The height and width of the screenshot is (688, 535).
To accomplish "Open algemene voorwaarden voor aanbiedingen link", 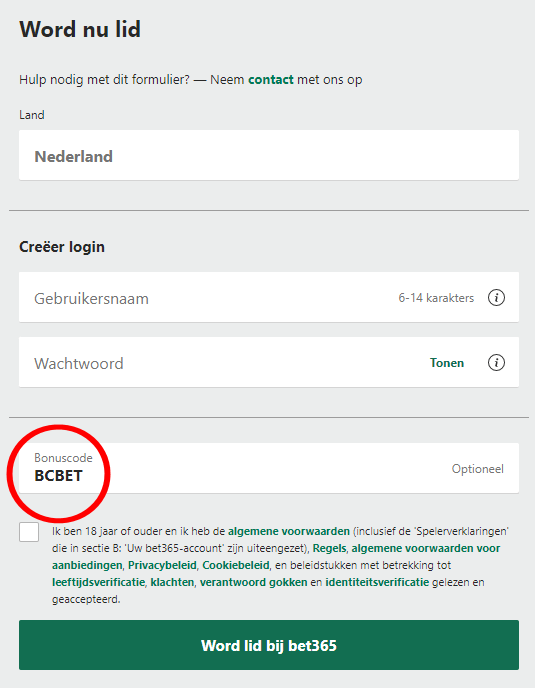I will coord(426,548).
